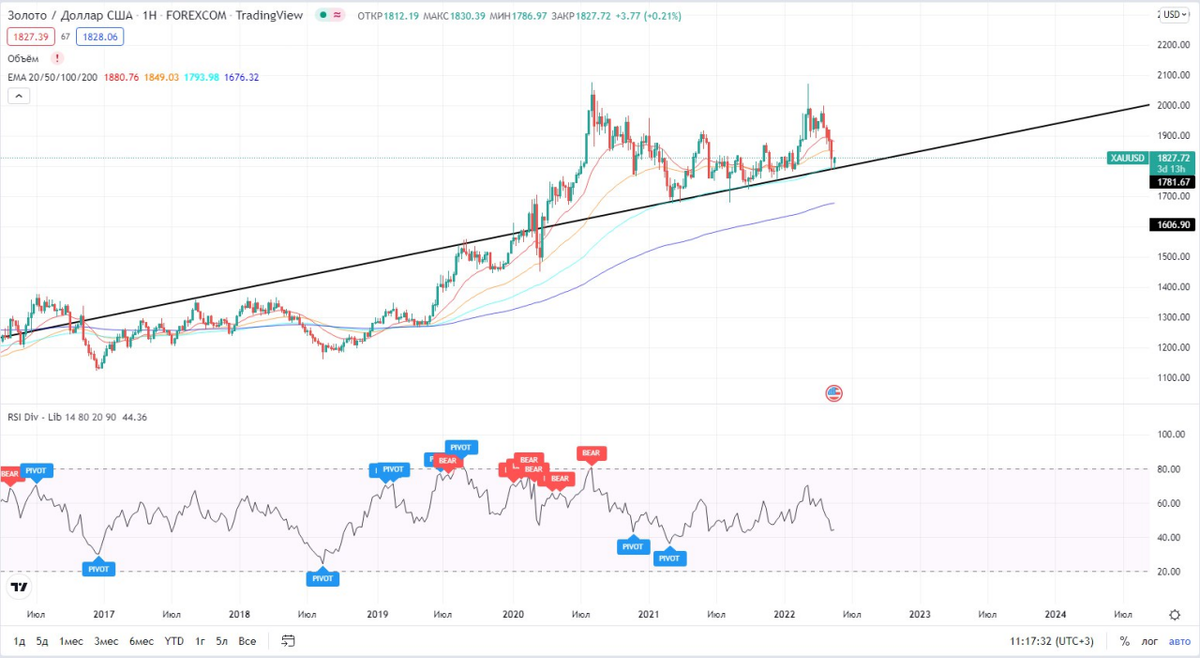Viewport: 1200px width, 658px height.
Task: Select the 5л time range
Action: (x=220, y=641)
